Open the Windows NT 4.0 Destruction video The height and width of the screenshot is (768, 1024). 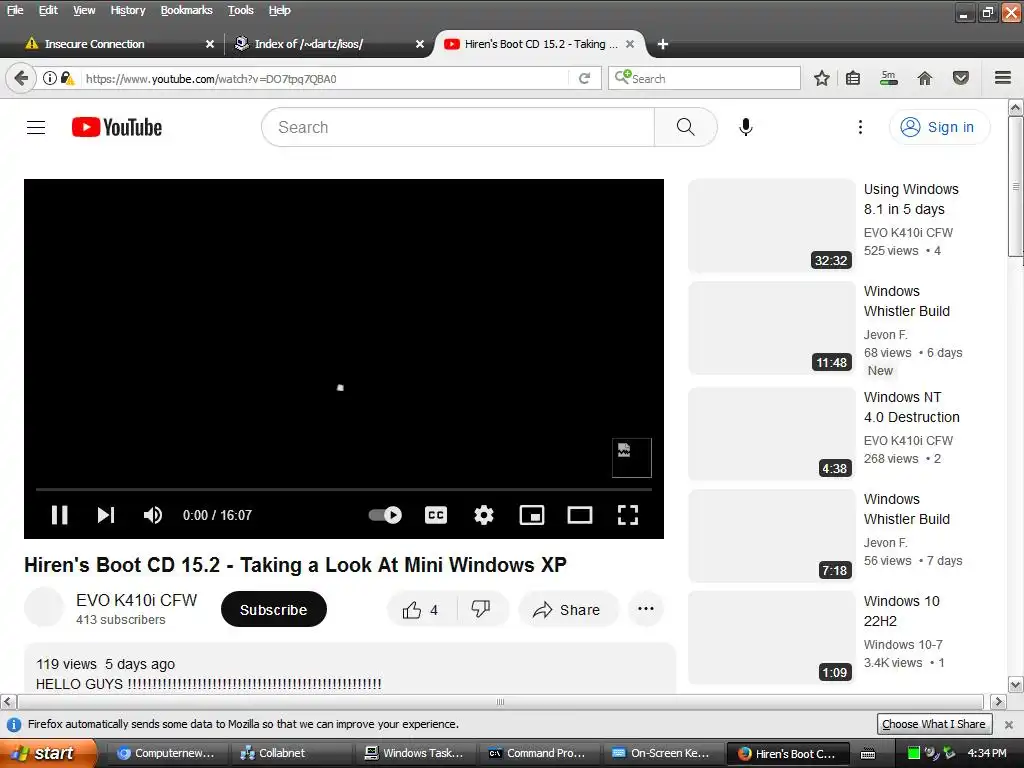coord(911,407)
